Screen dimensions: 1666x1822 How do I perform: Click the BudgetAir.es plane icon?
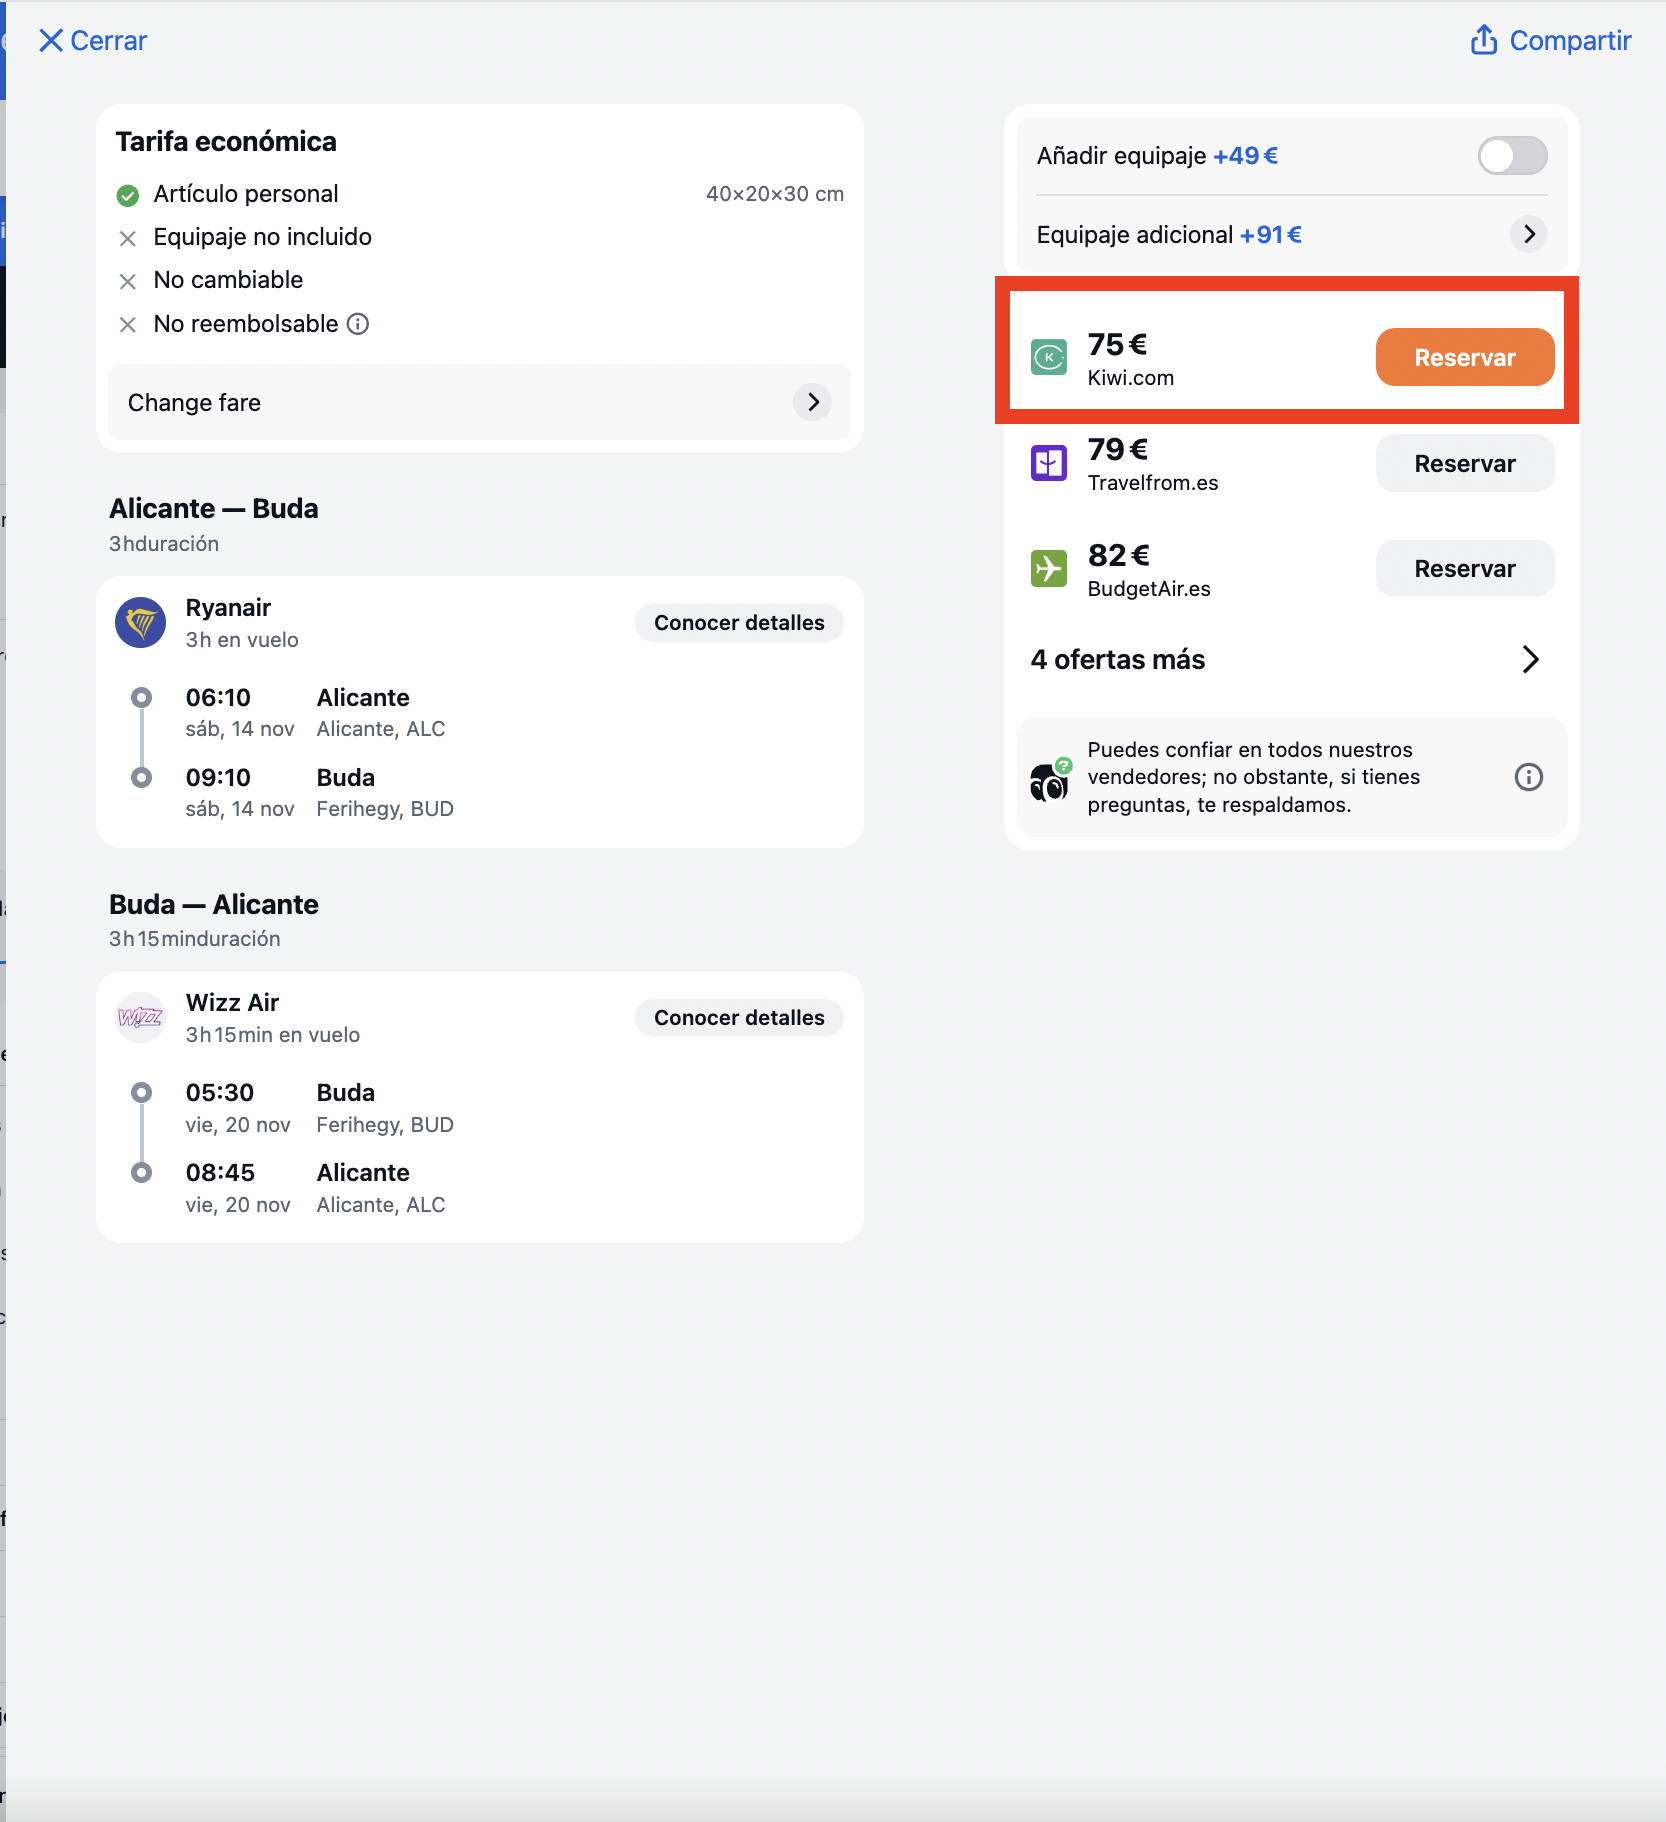[x=1049, y=569]
